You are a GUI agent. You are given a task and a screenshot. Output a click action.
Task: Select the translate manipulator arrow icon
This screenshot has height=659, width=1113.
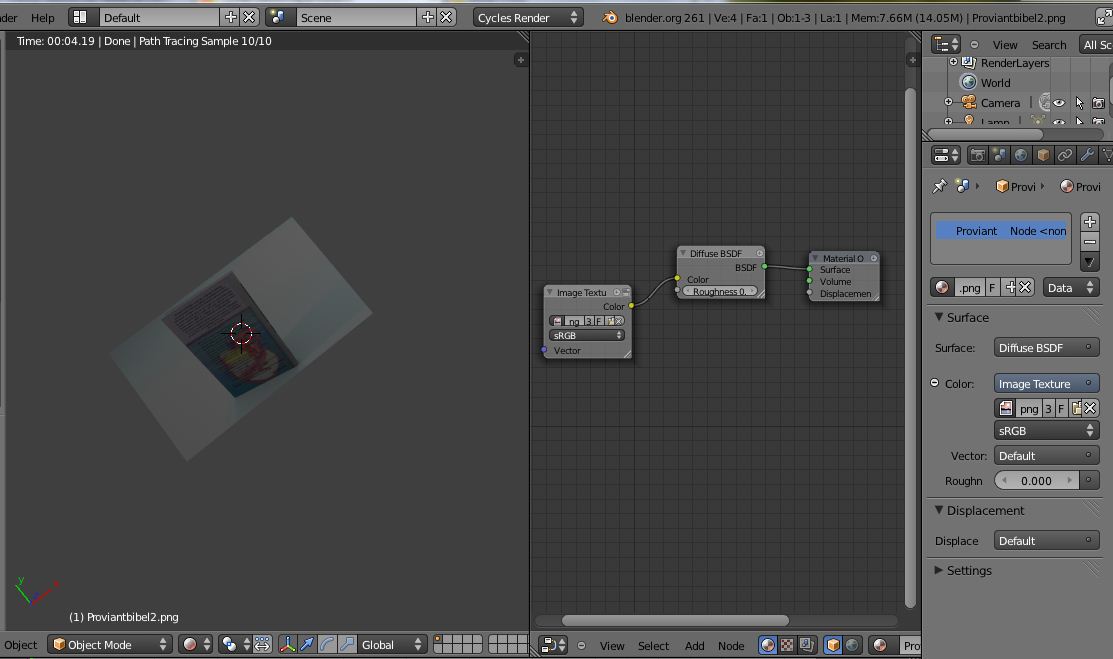pos(307,644)
